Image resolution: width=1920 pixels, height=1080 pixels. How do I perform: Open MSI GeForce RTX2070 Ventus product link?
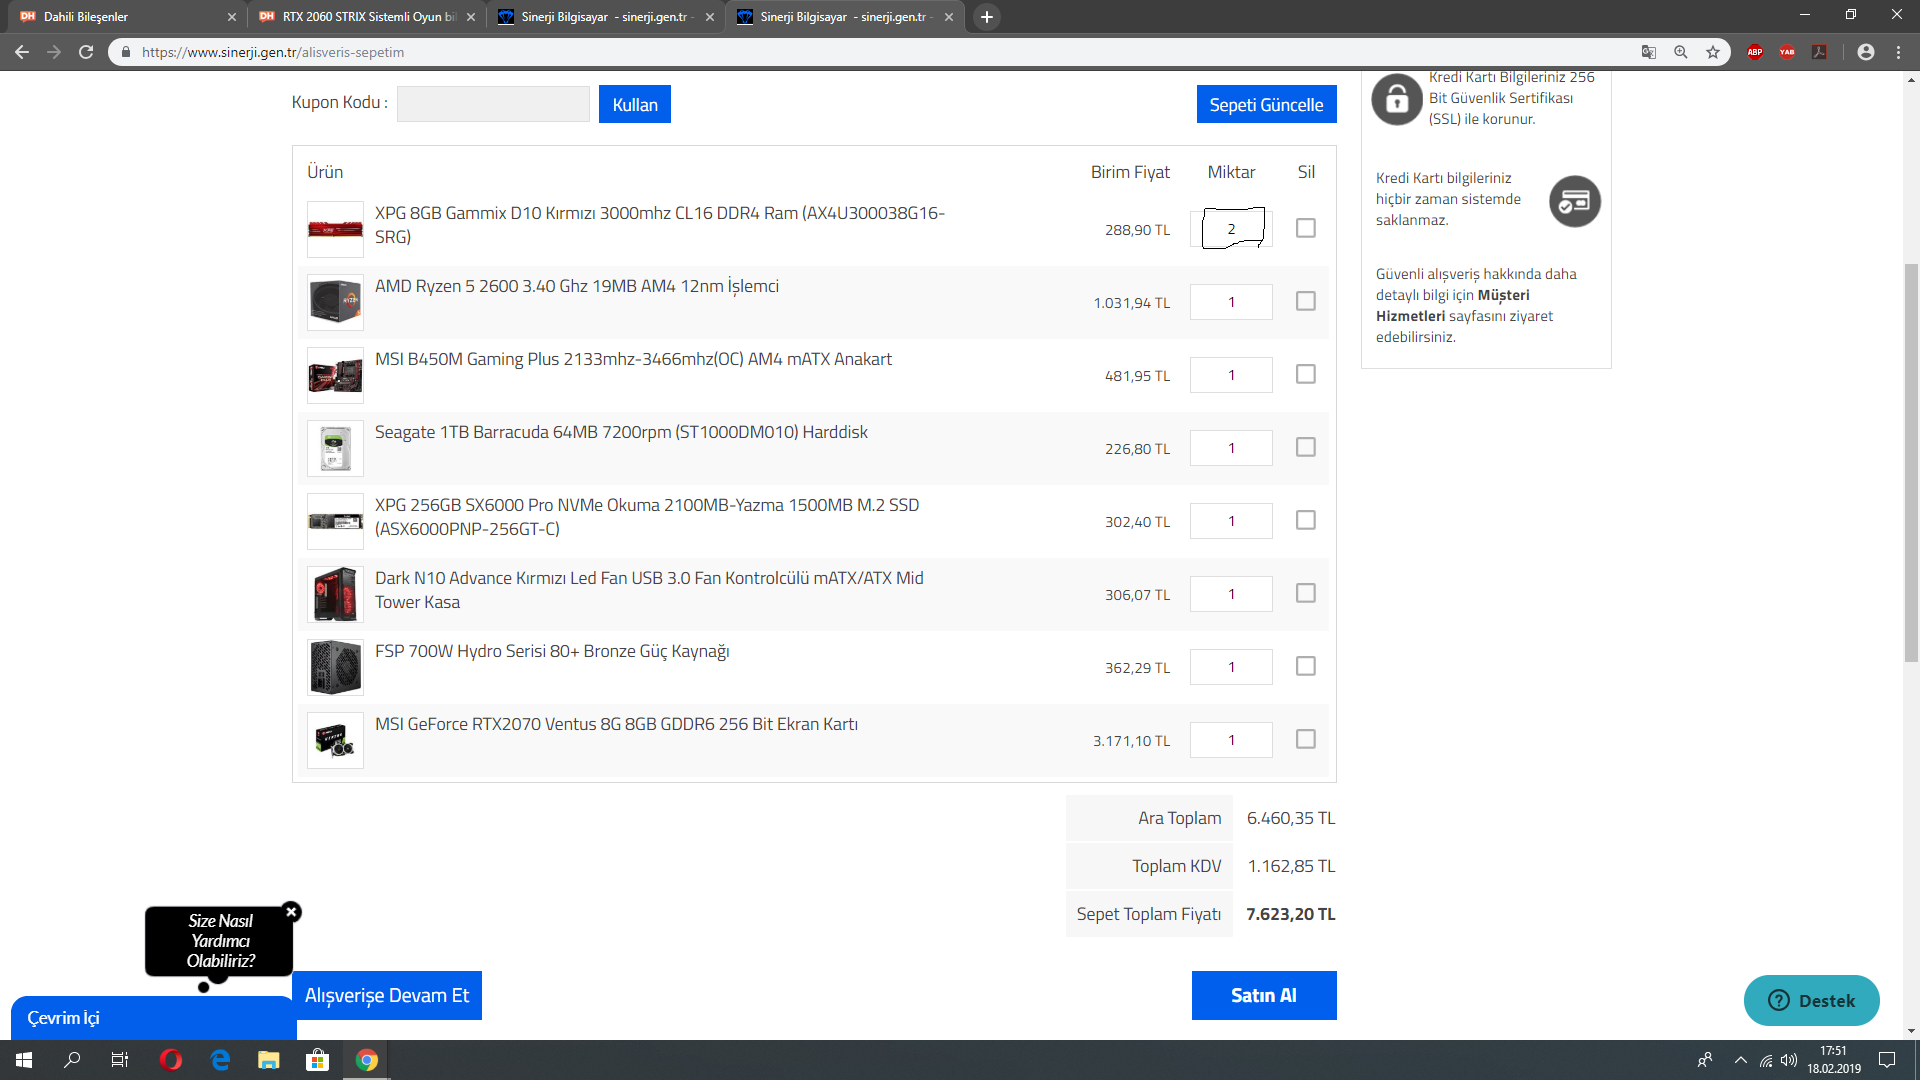click(x=616, y=724)
